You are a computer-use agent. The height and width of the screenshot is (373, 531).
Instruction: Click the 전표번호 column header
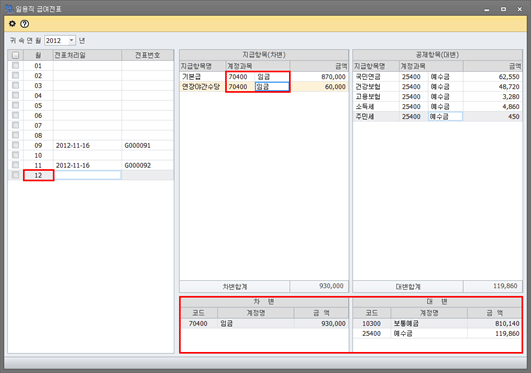tap(147, 55)
